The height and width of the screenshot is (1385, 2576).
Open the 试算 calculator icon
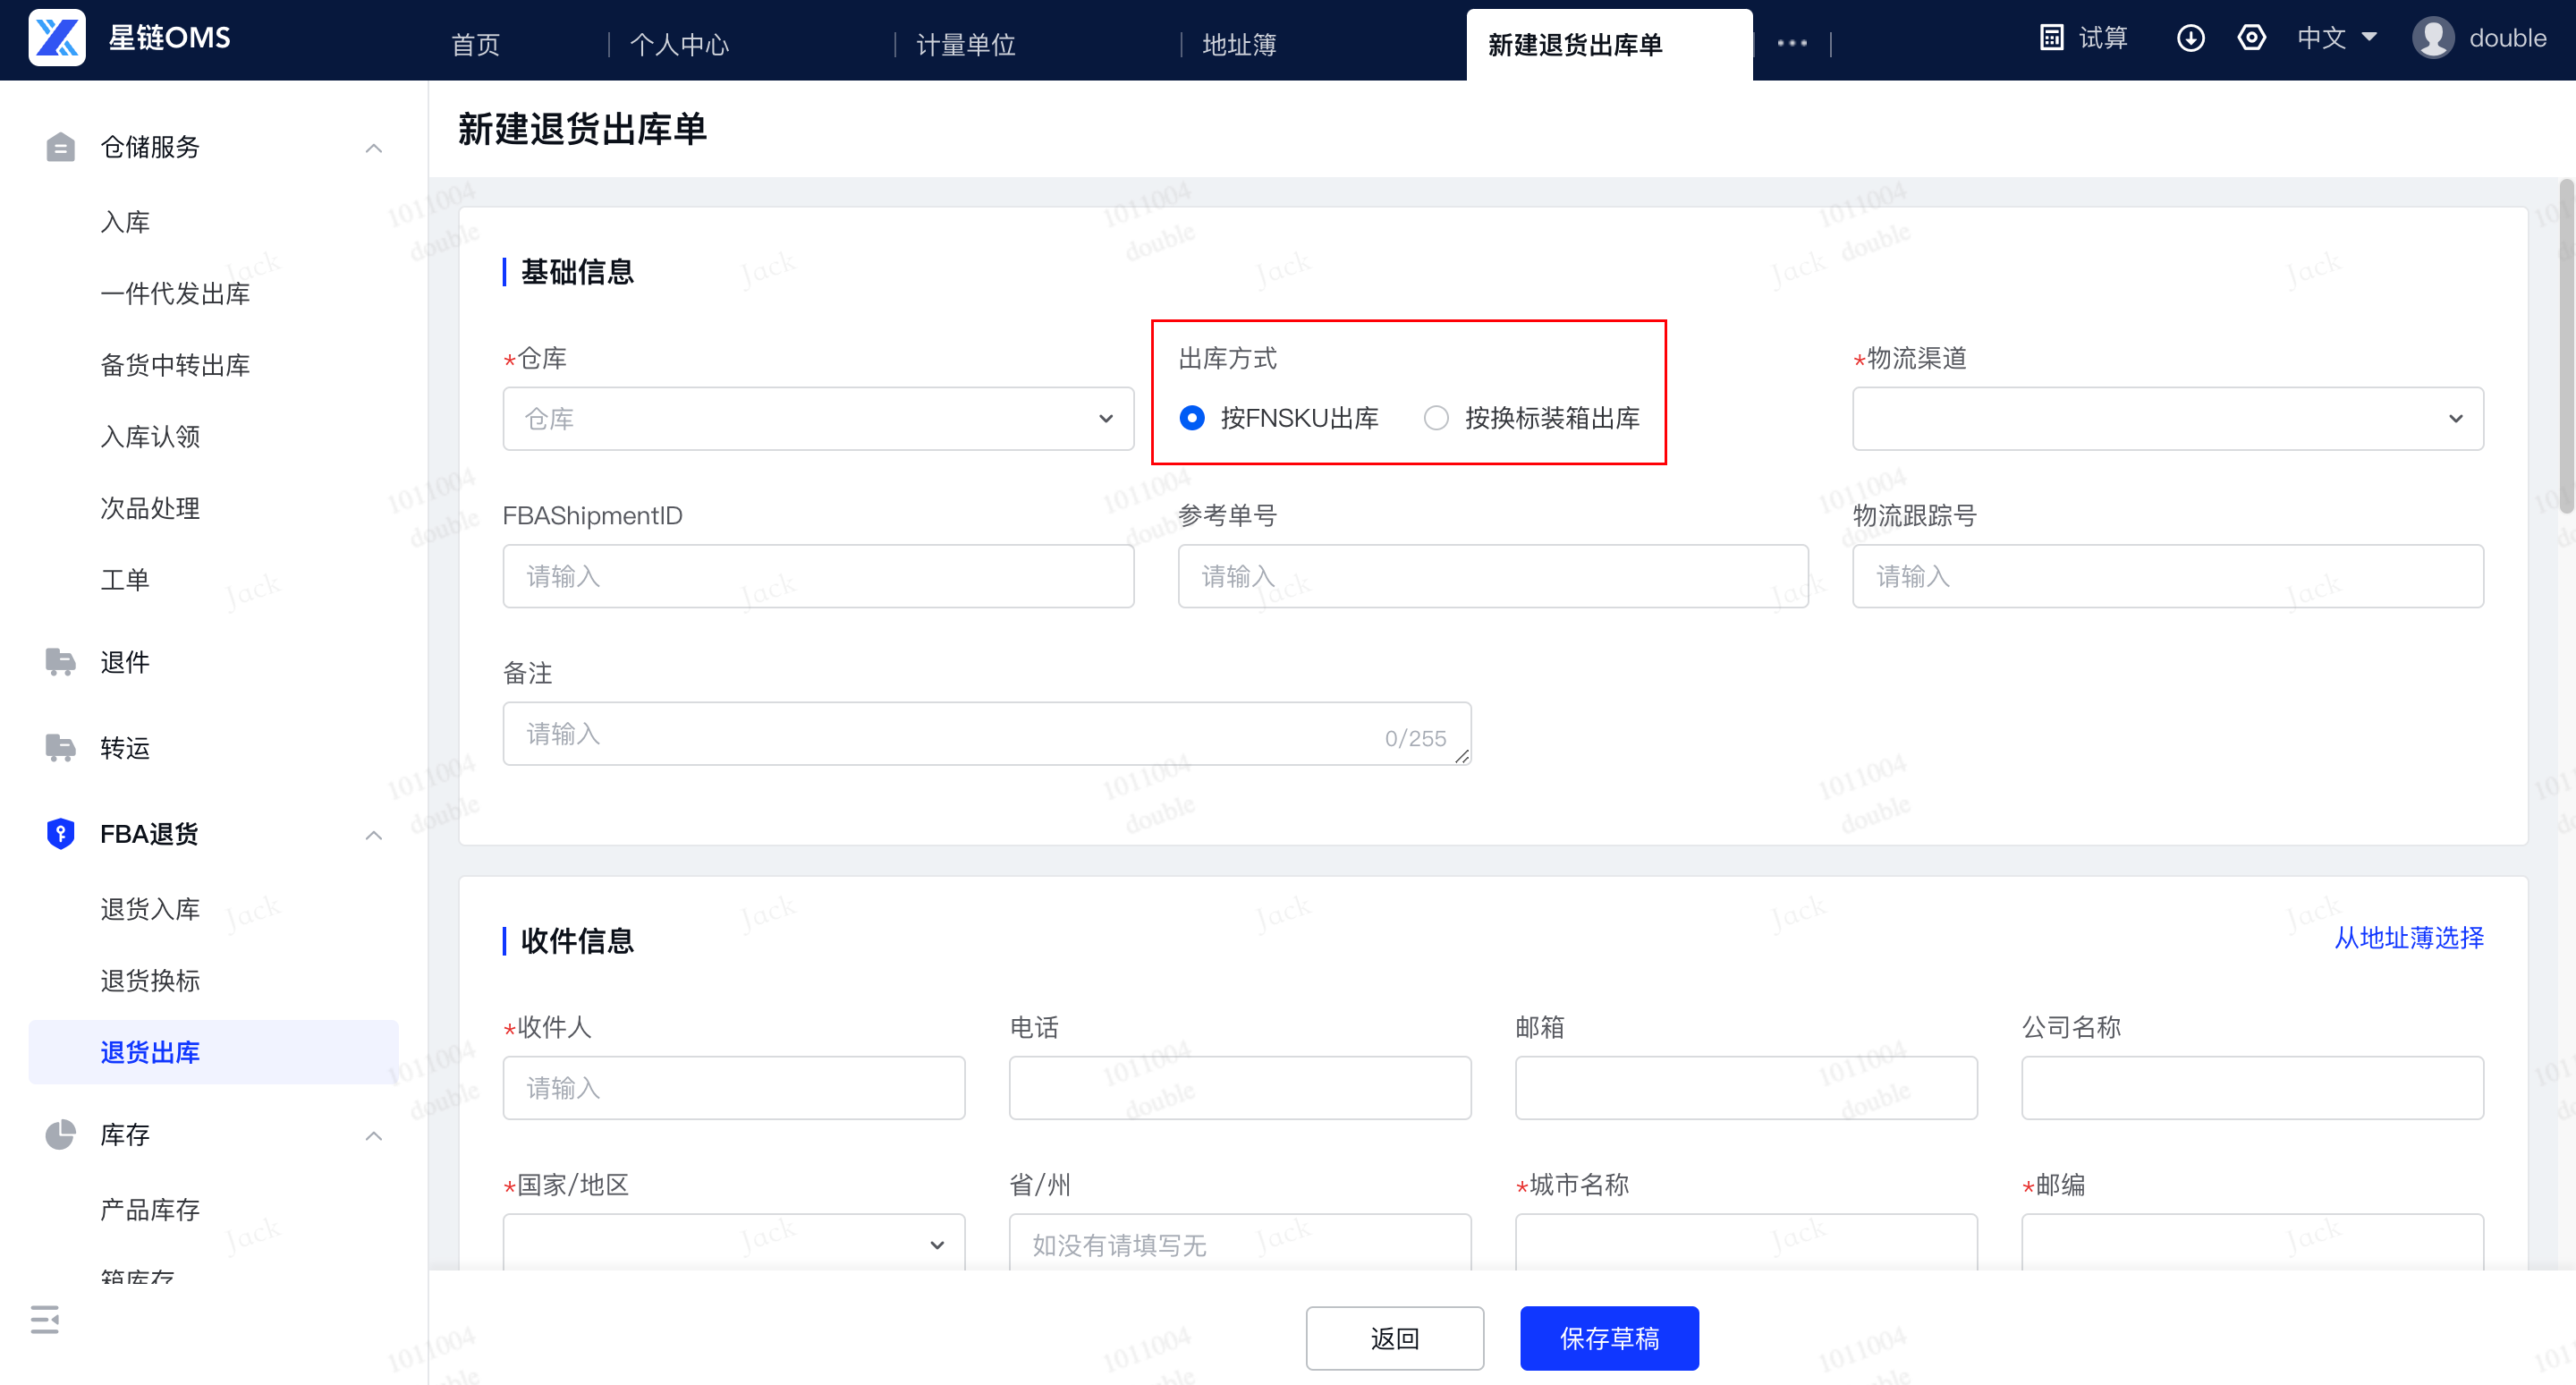pos(2051,38)
